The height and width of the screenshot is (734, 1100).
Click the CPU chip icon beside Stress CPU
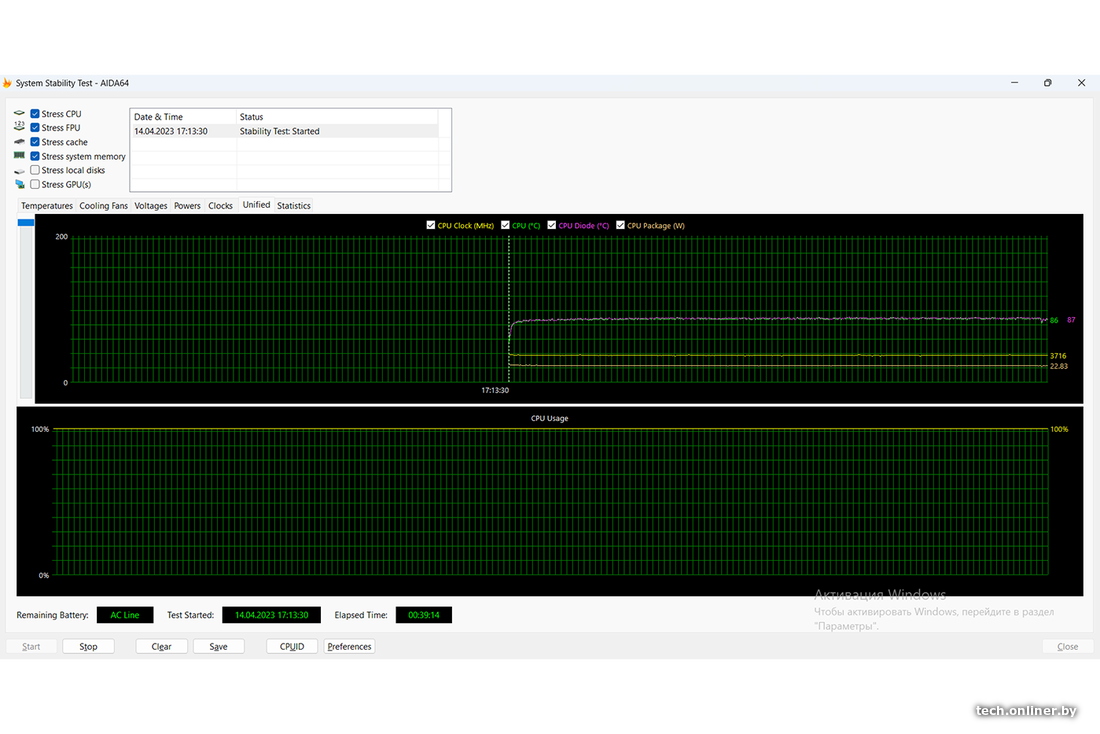19,114
